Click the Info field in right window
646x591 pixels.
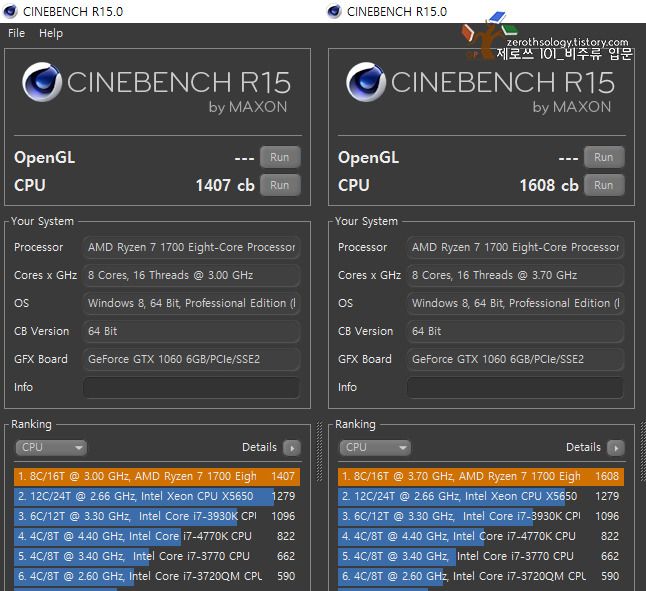(515, 387)
